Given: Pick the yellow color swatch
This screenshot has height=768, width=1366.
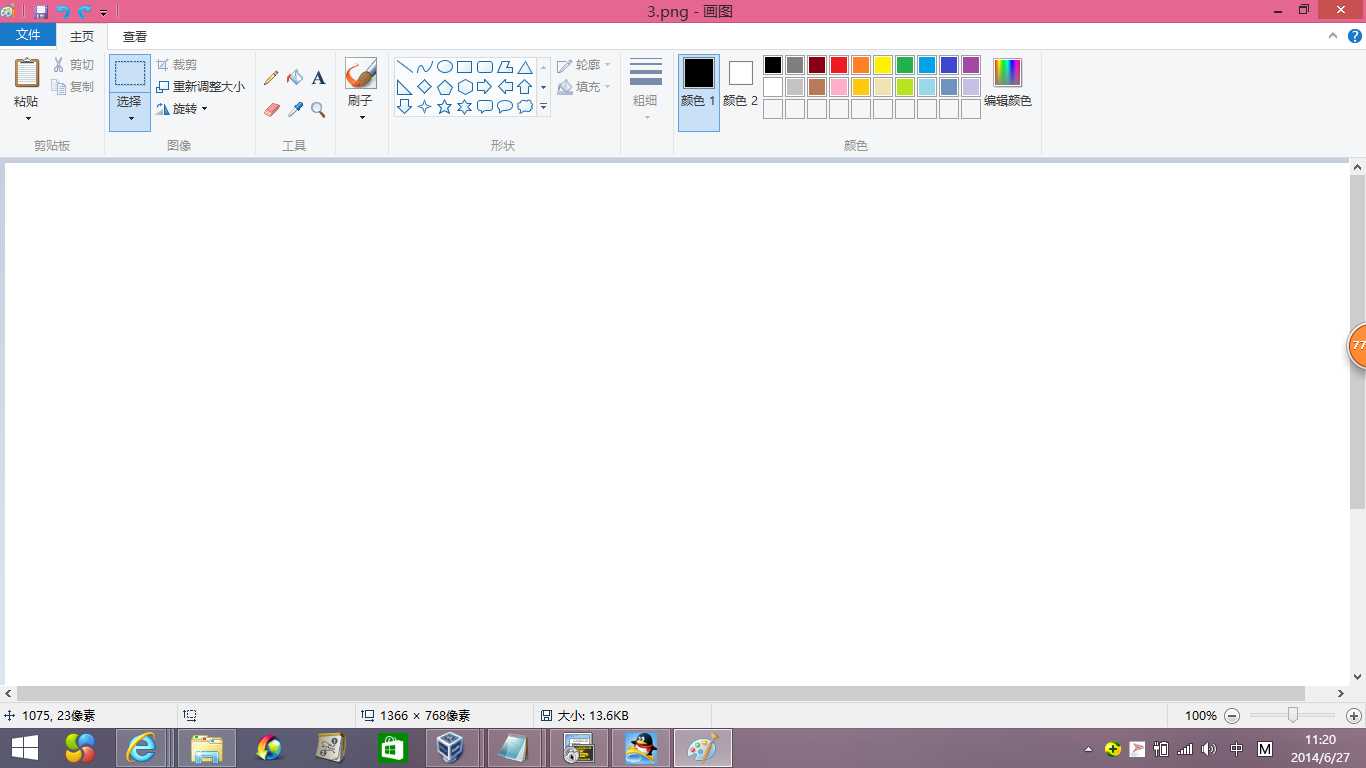Looking at the screenshot, I should click(883, 65).
